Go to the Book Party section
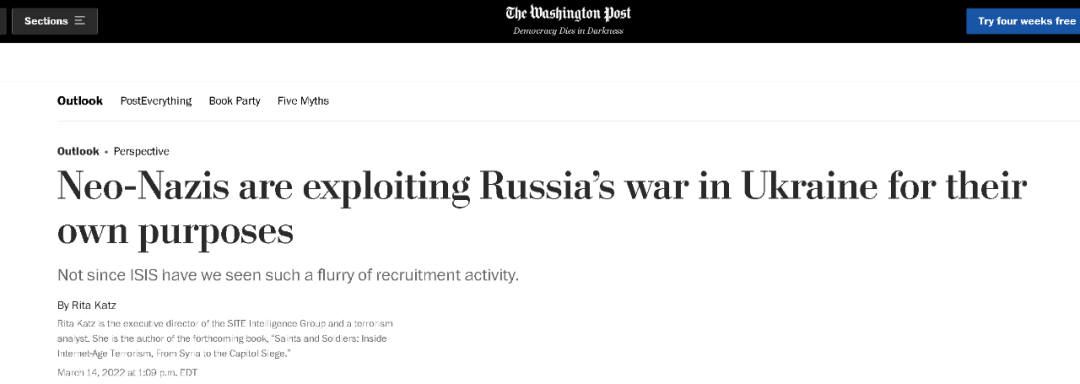The height and width of the screenshot is (384, 1080). [235, 101]
